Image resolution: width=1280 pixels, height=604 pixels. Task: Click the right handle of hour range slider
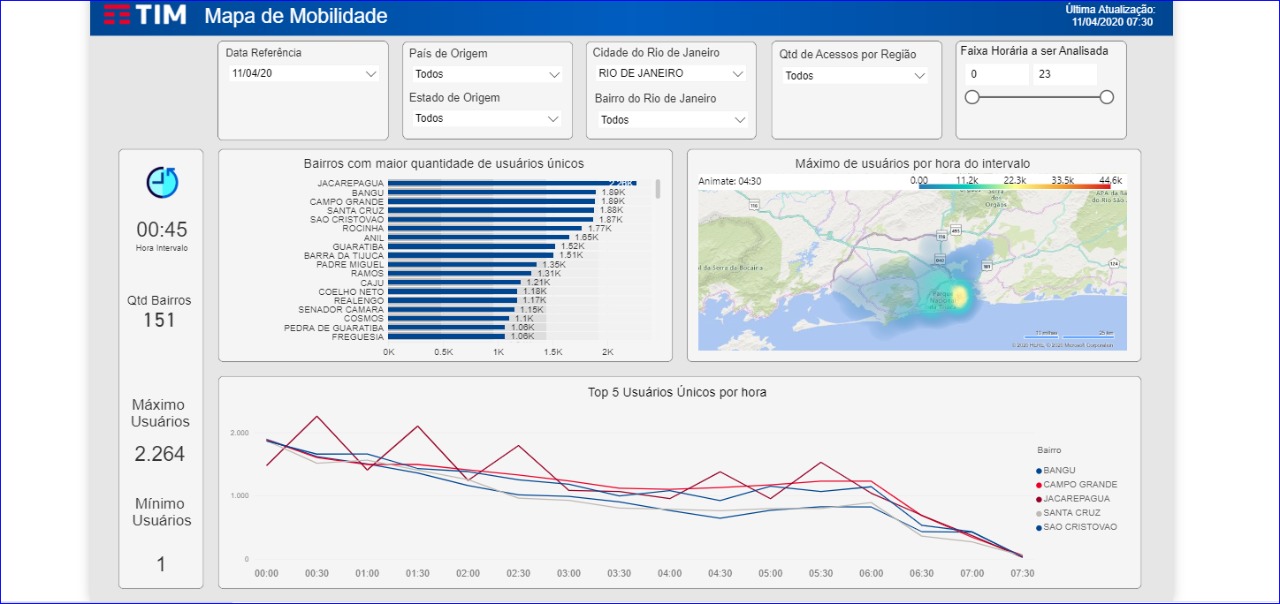(1106, 97)
